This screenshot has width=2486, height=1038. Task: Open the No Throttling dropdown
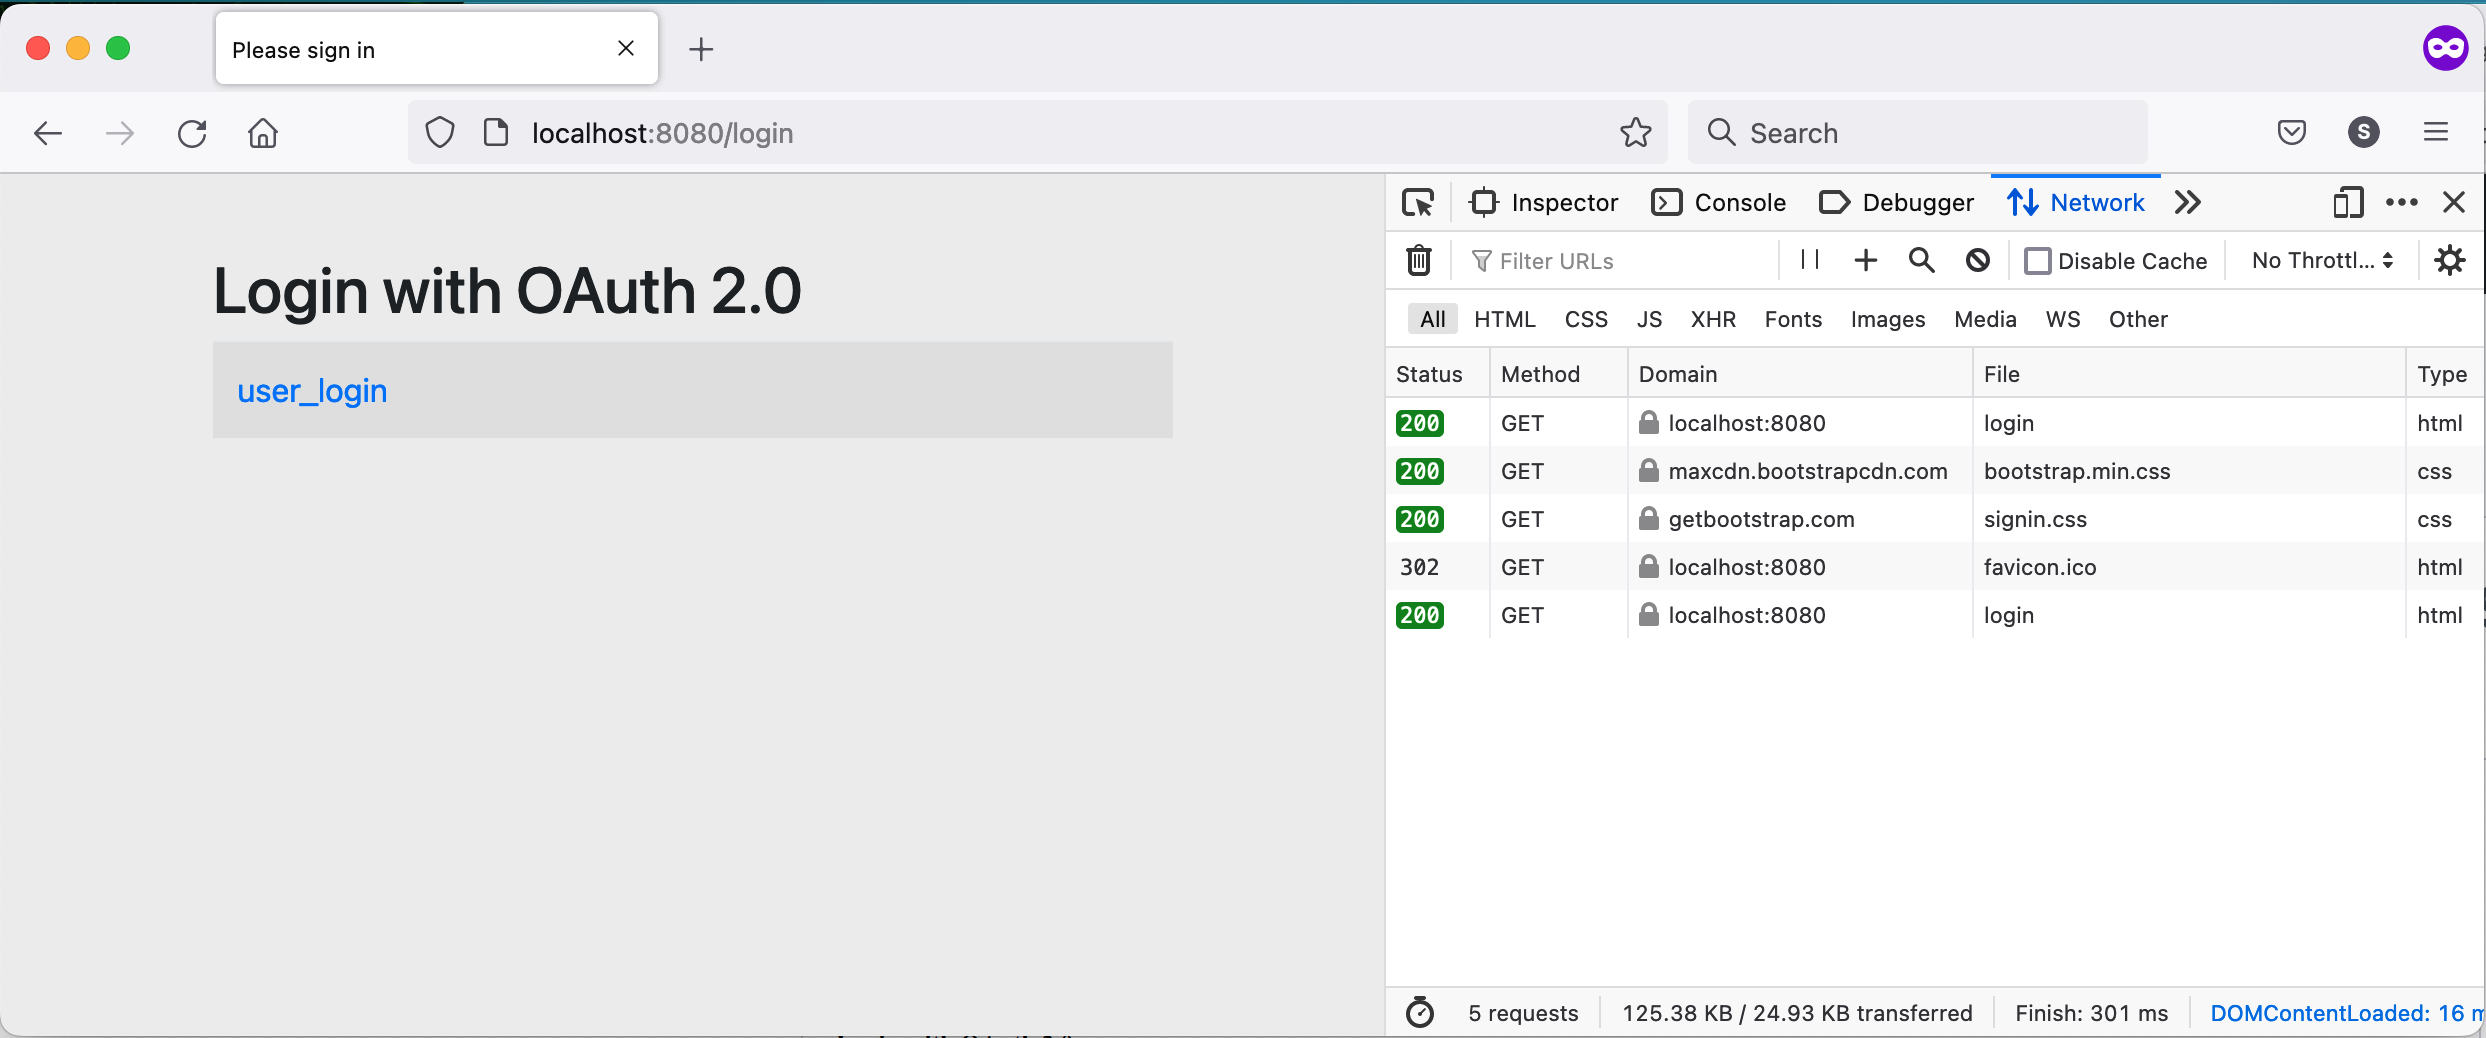click(2320, 260)
